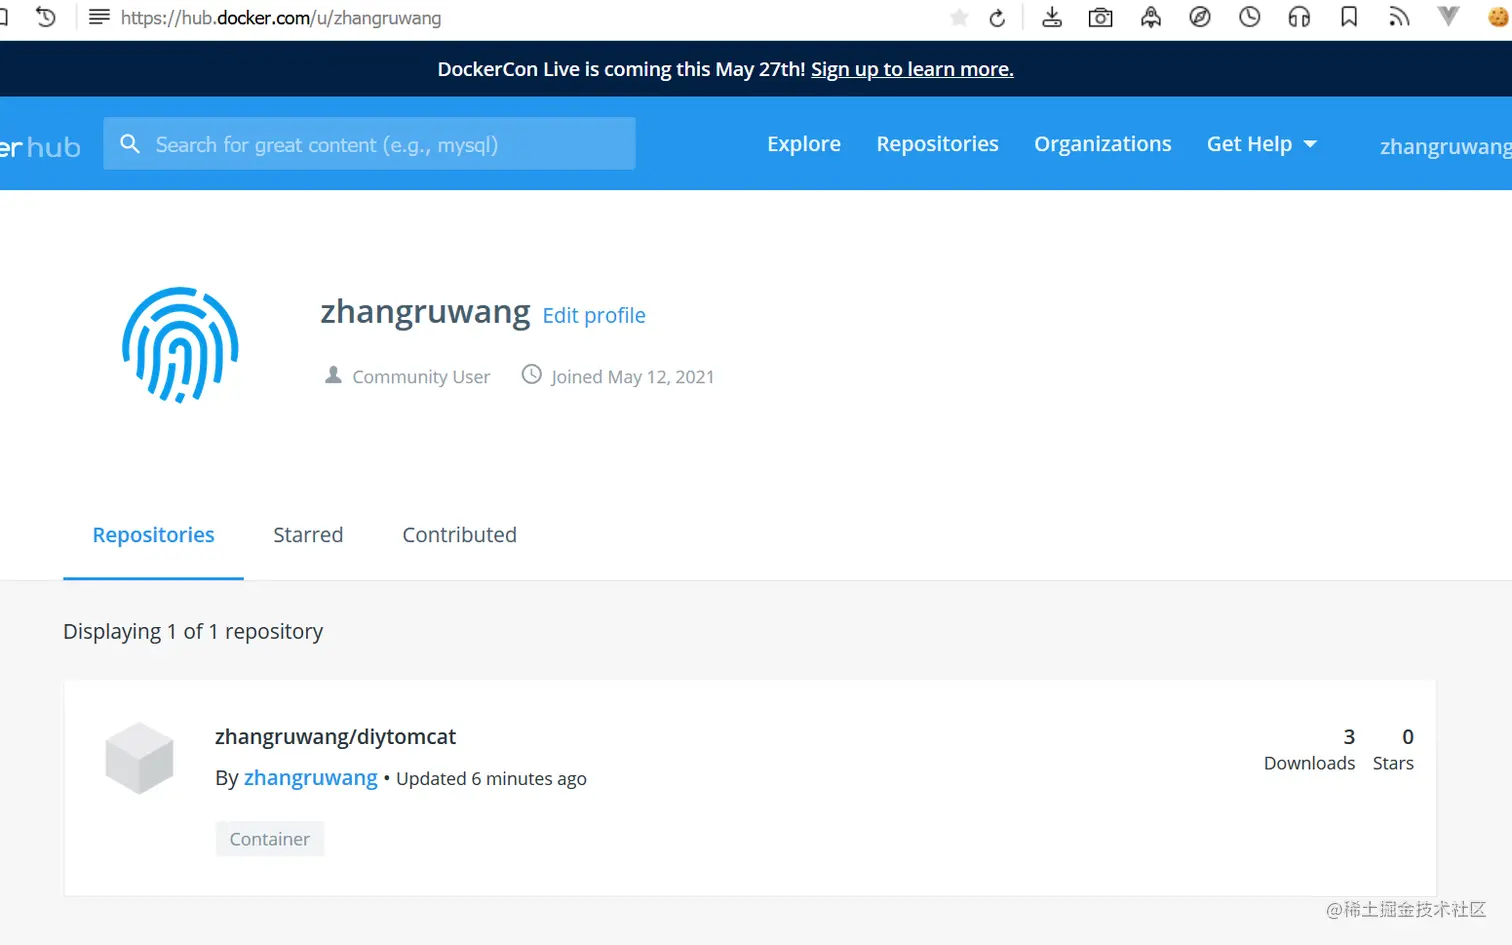Click the RSS feed icon

1399,17
